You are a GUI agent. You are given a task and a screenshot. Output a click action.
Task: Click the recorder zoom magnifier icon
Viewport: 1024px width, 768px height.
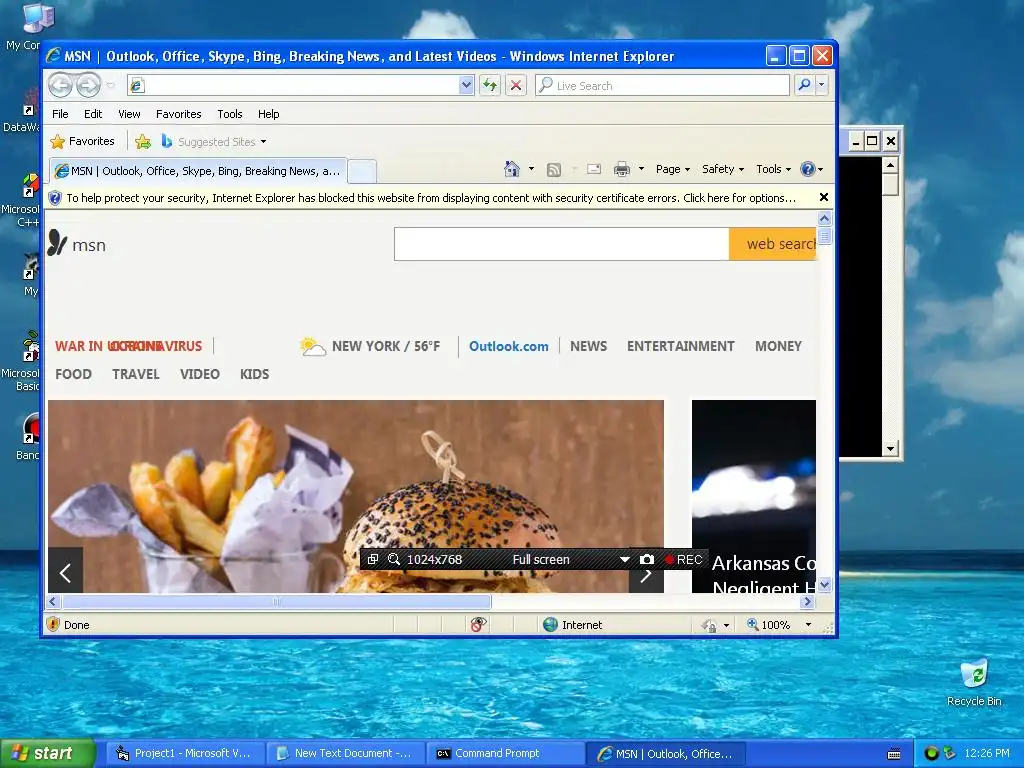tap(394, 560)
